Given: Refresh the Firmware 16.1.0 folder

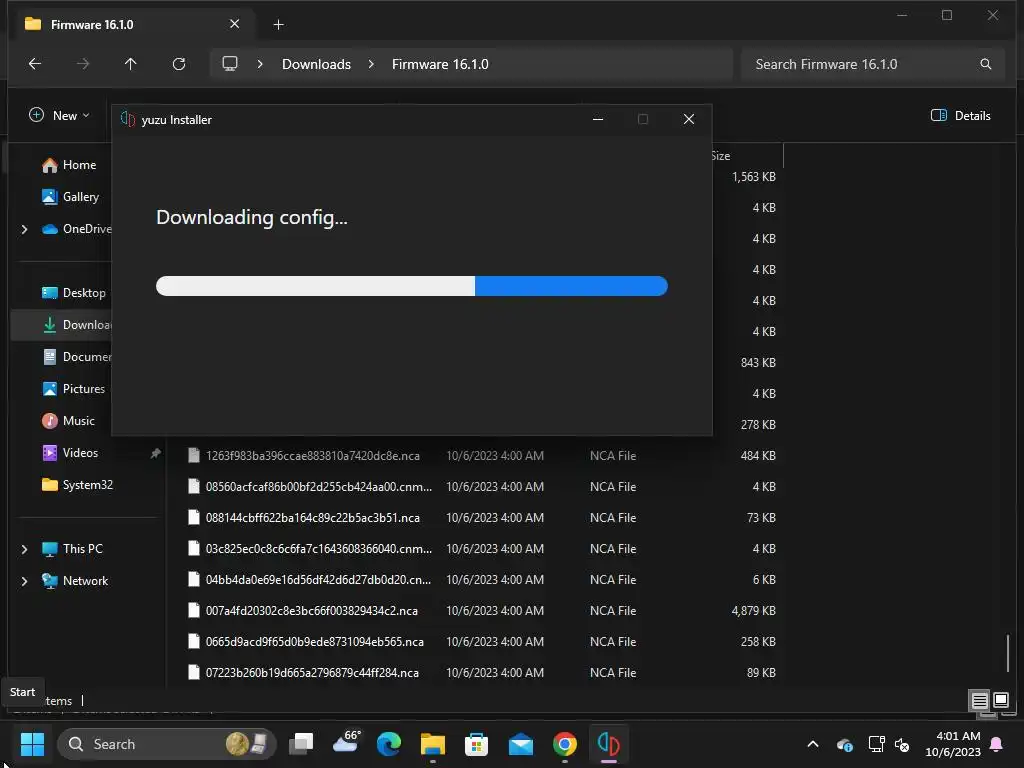Looking at the screenshot, I should 179,63.
